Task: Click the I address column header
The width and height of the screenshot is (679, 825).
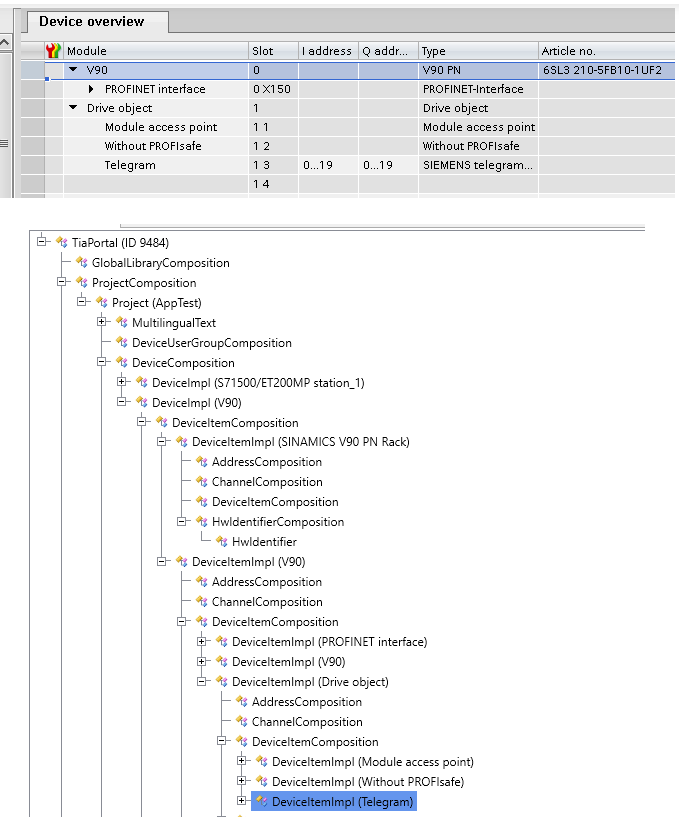Action: (x=329, y=51)
